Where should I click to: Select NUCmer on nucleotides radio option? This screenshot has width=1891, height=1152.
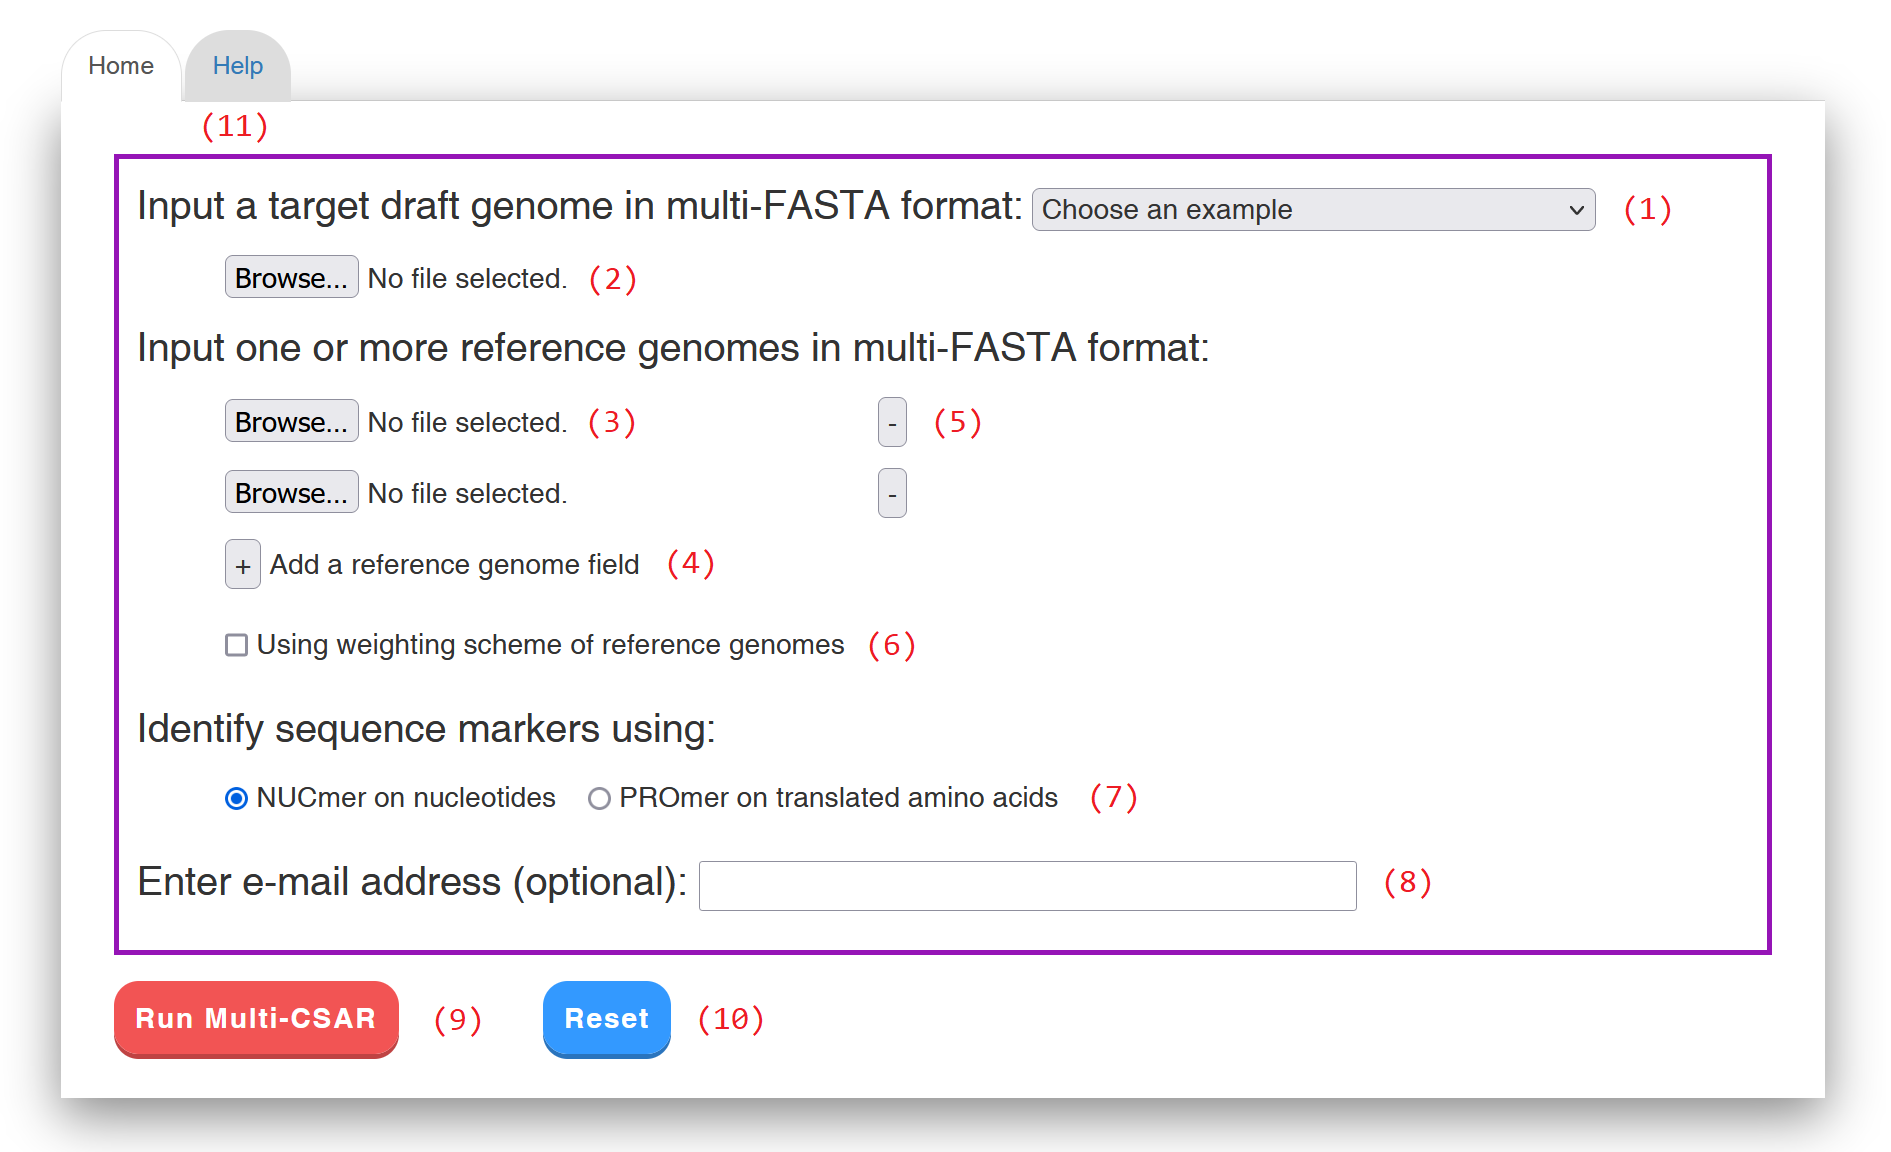click(237, 798)
